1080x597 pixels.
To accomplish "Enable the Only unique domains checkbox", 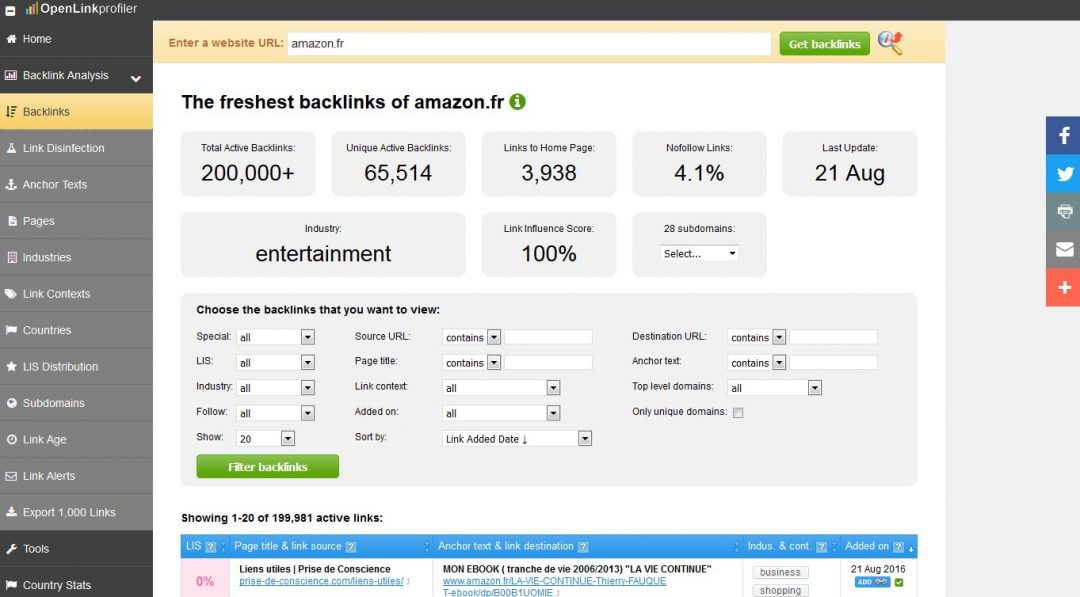I will pos(738,412).
